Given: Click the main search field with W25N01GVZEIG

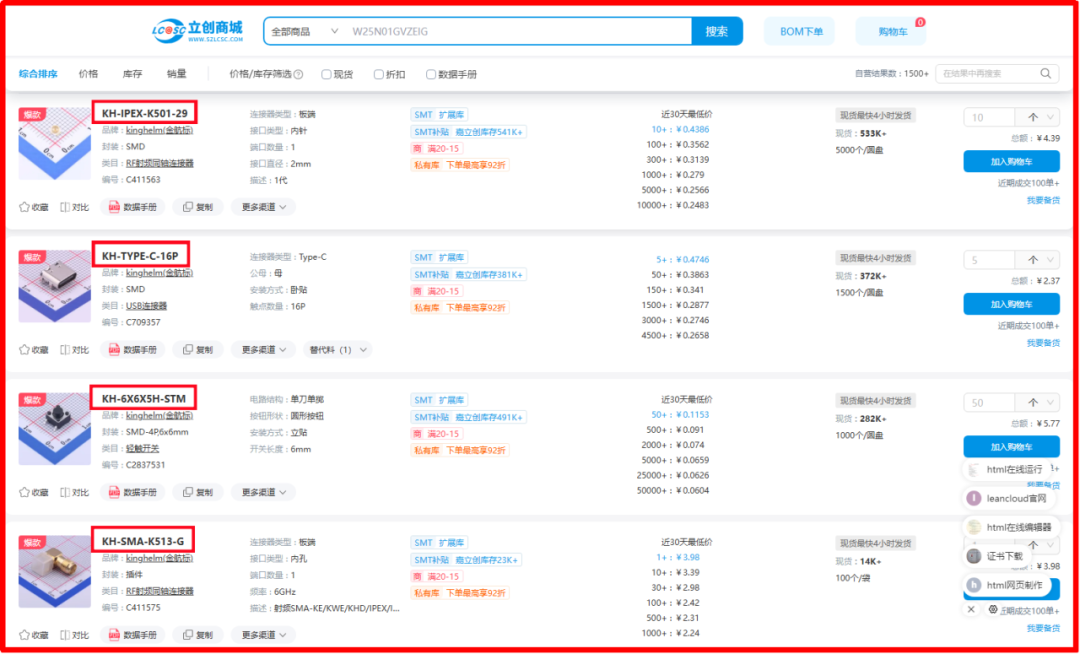Looking at the screenshot, I should [518, 32].
